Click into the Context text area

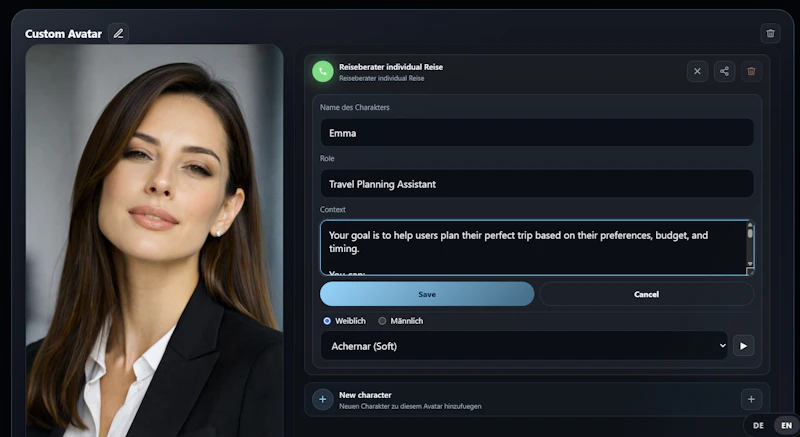click(x=533, y=248)
